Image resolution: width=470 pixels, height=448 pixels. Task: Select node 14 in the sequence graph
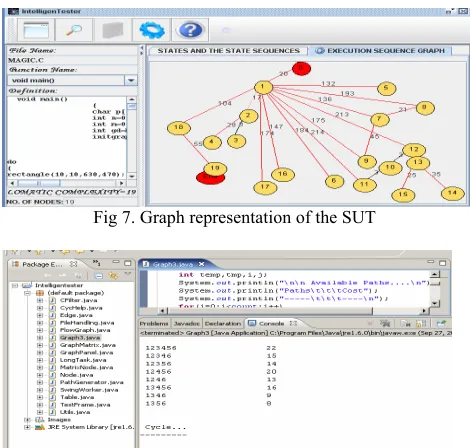(452, 193)
